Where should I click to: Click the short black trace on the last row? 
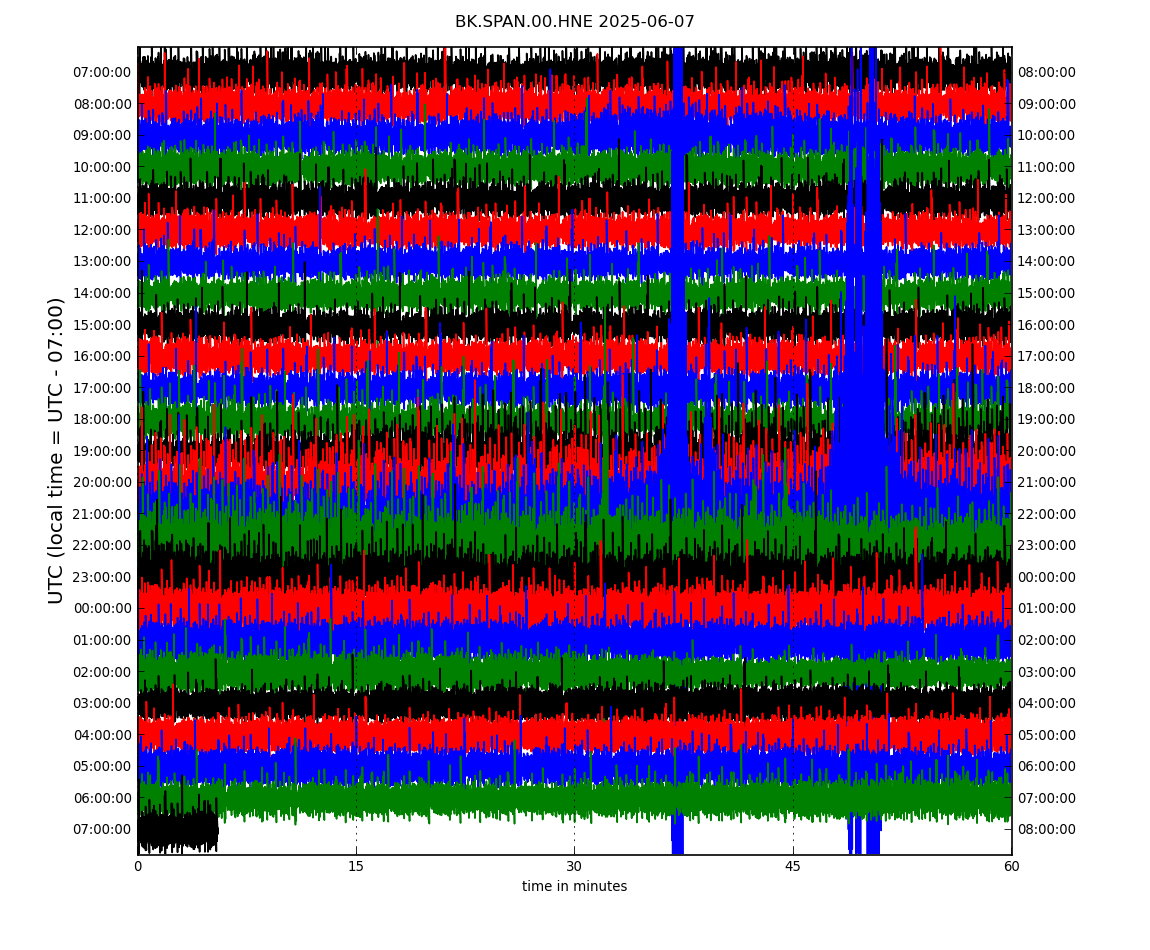point(178,831)
